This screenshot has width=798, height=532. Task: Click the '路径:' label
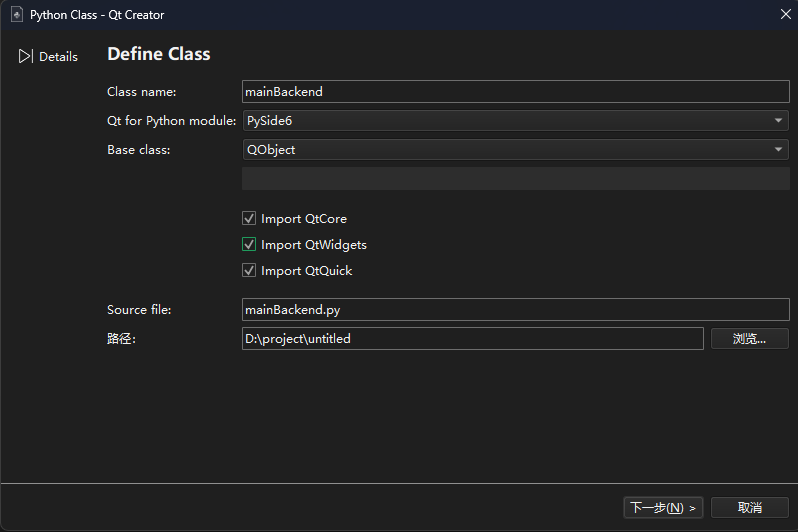click(x=121, y=339)
